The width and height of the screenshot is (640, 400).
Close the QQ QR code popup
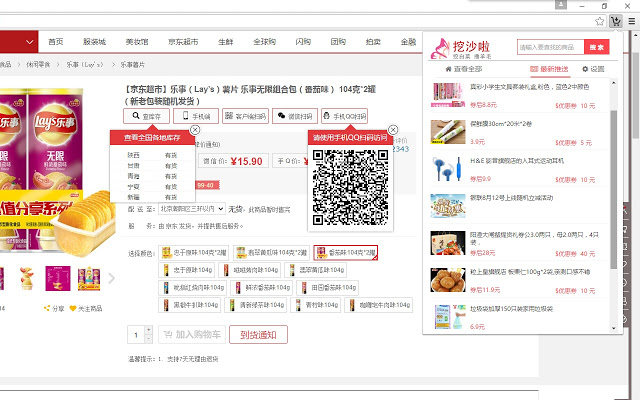[x=393, y=129]
